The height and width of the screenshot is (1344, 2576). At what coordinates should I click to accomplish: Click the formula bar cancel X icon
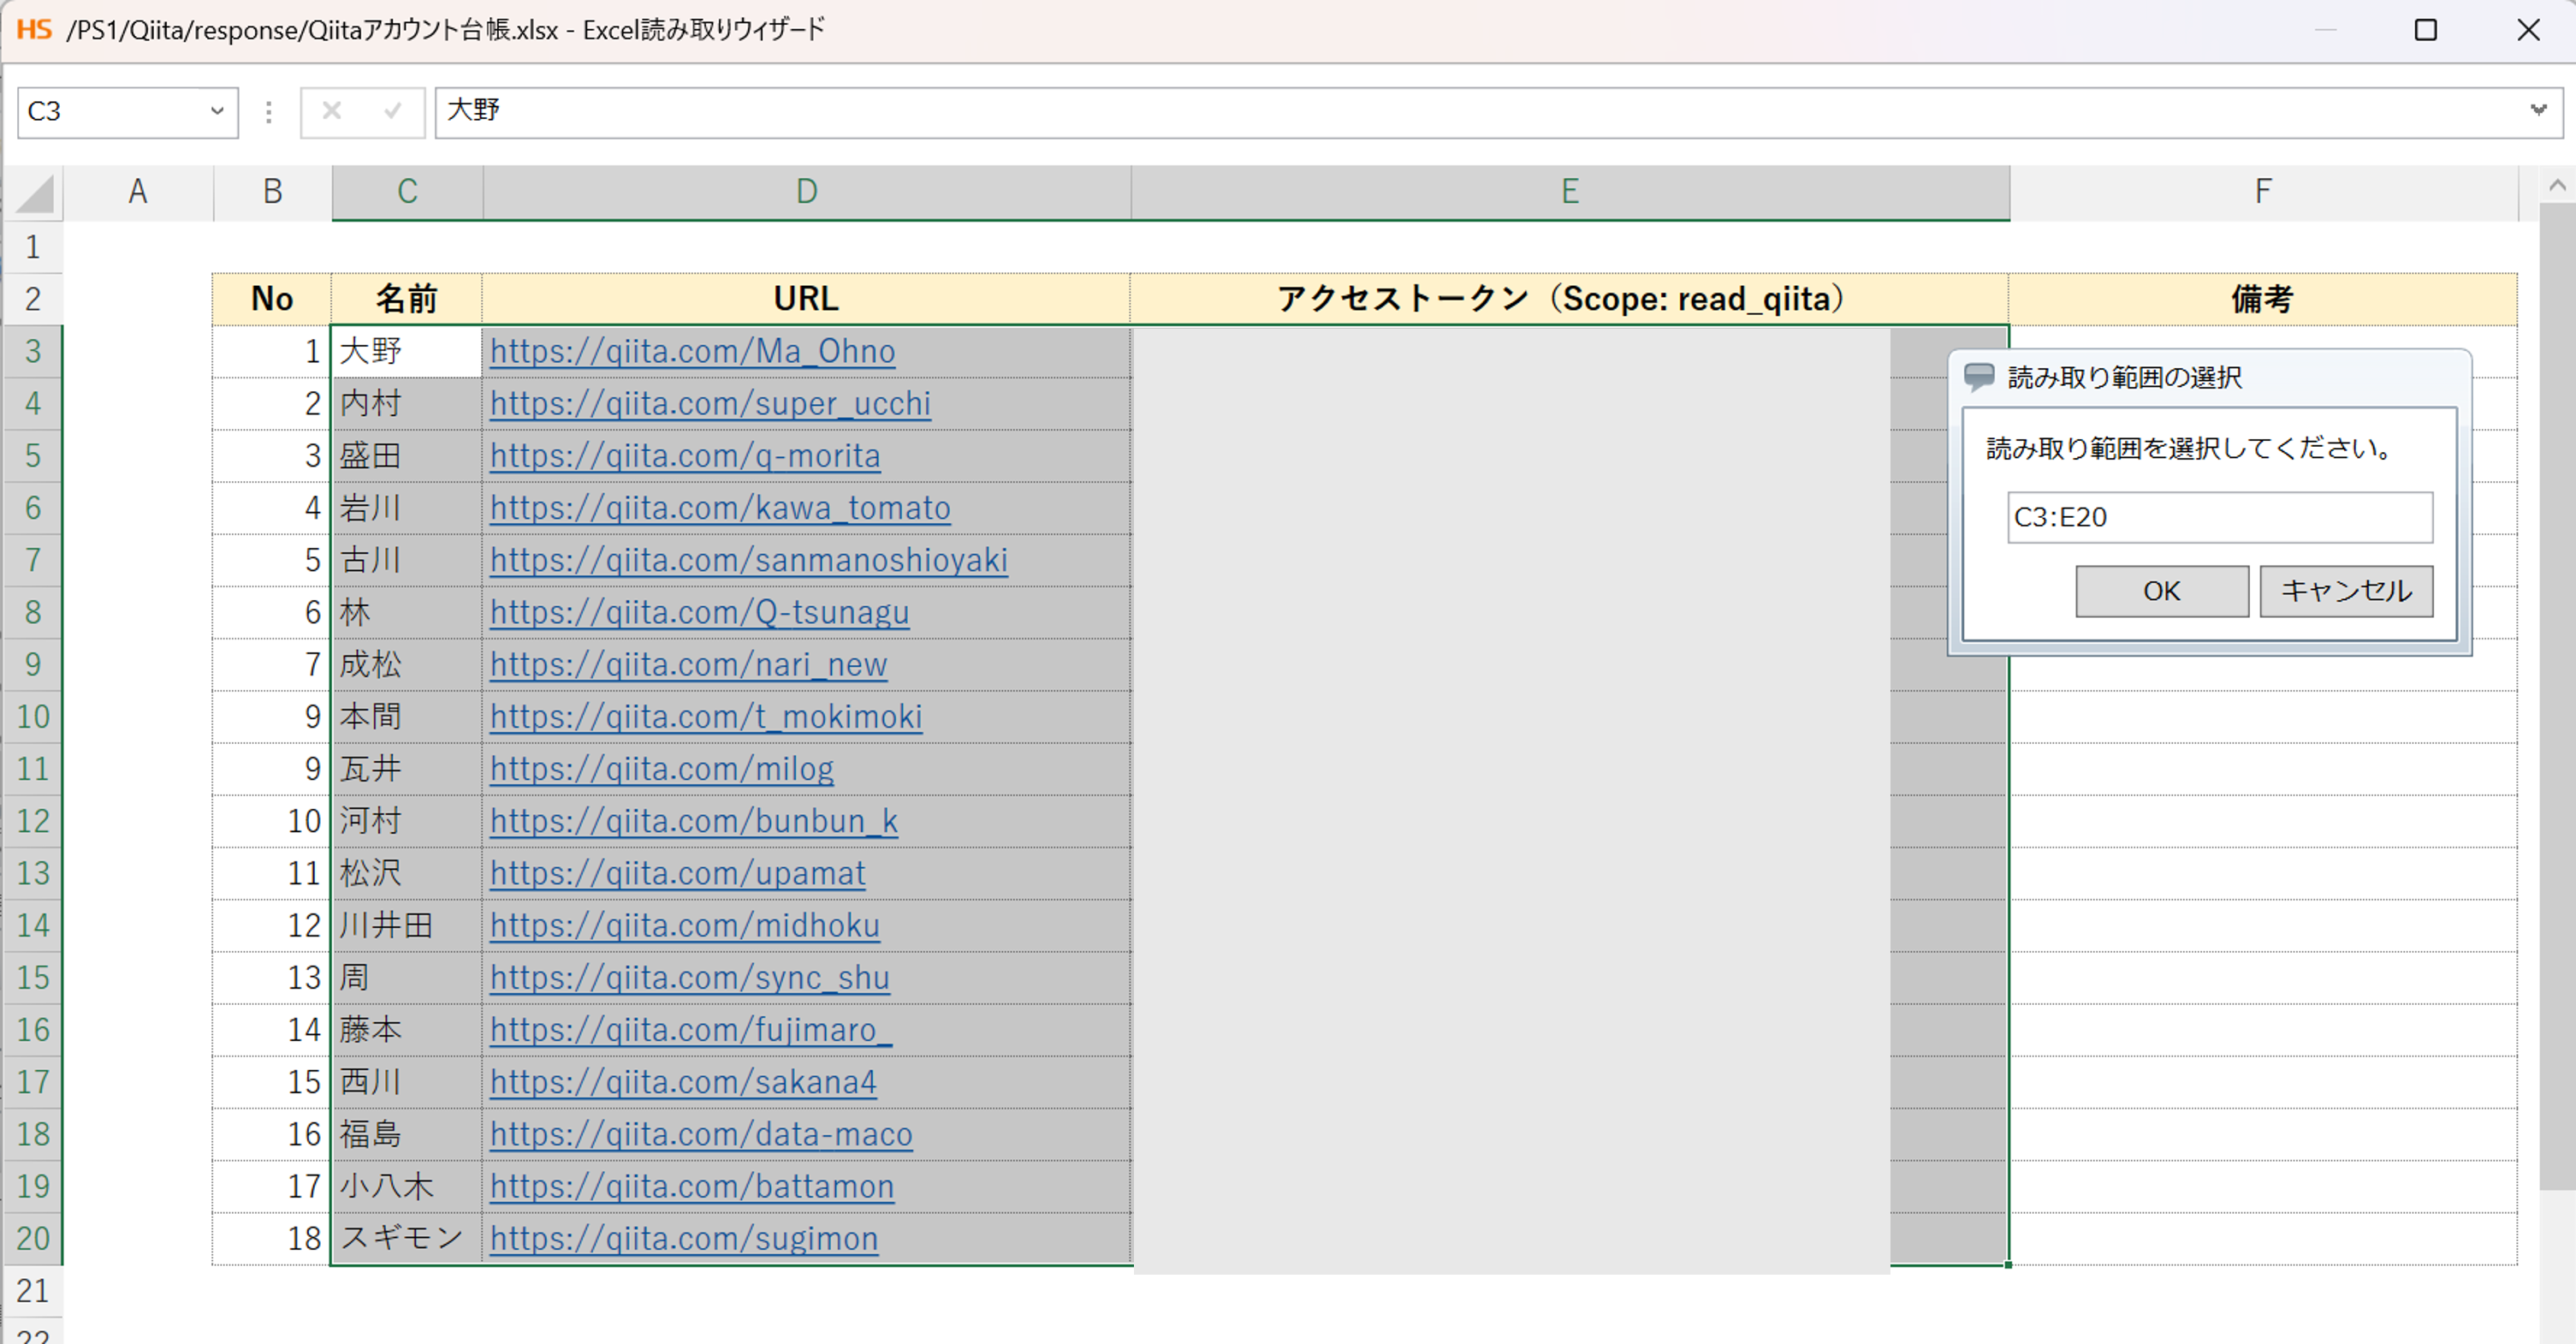[332, 111]
